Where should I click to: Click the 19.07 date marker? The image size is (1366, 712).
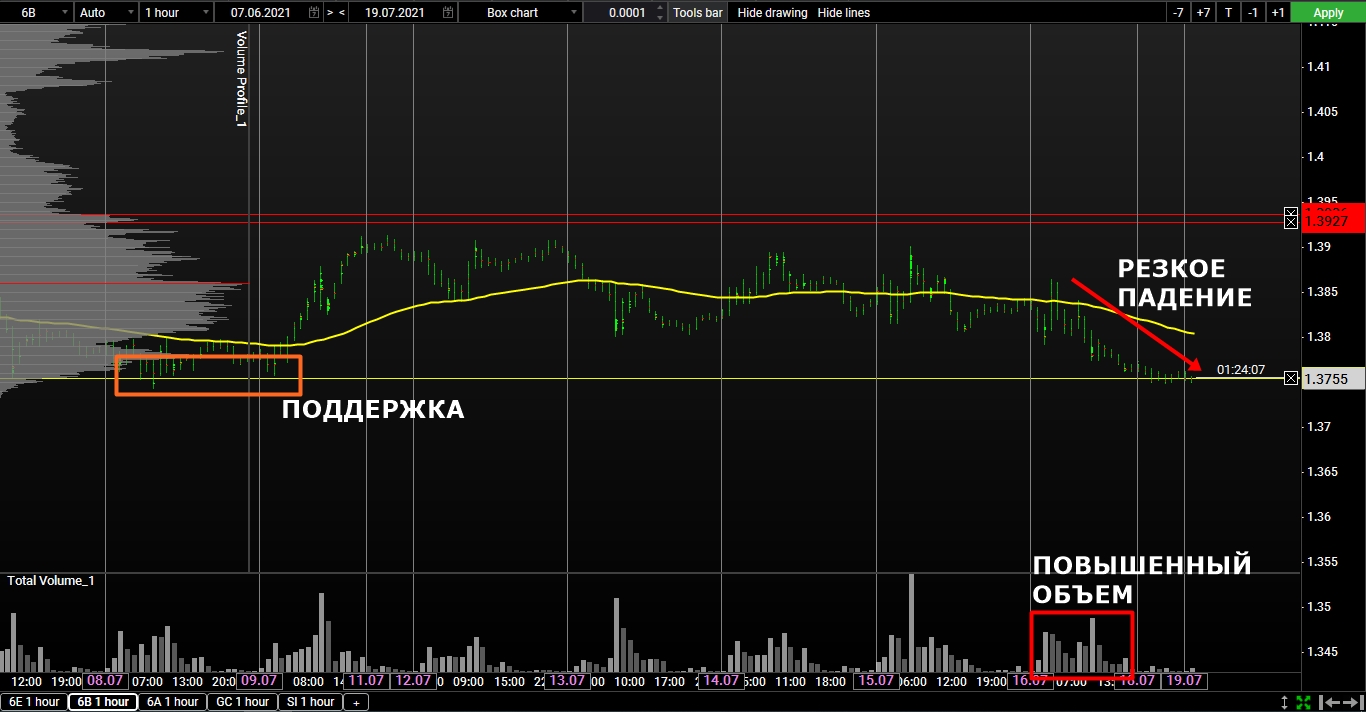[x=1183, y=680]
